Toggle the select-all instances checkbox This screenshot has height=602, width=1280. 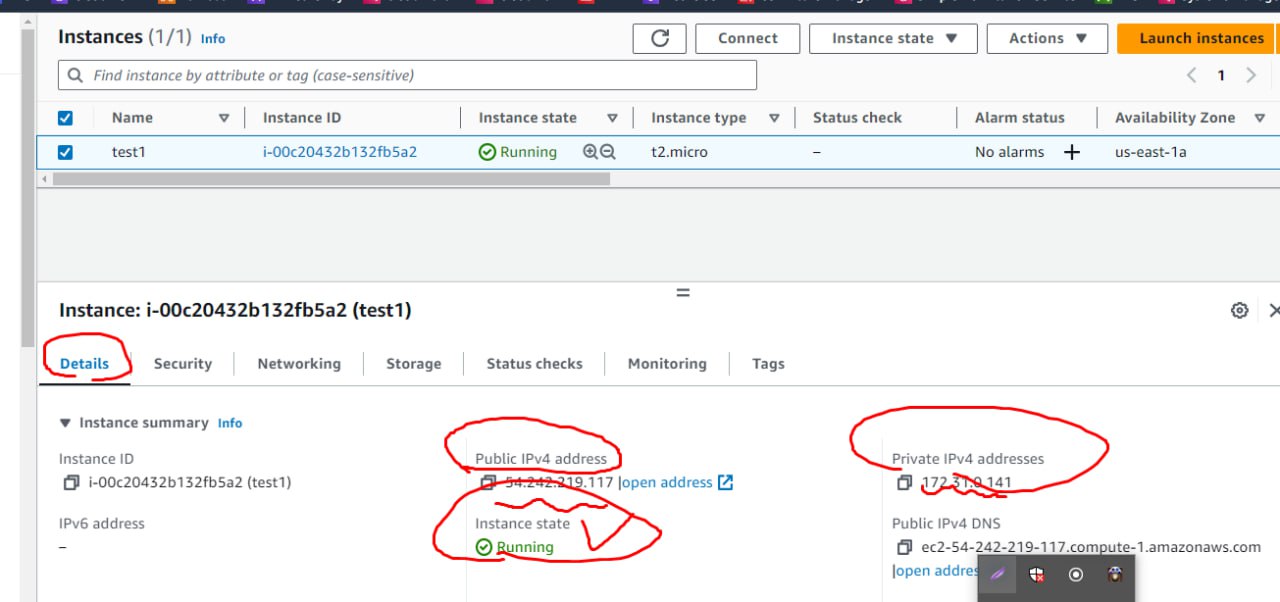pyautogui.click(x=65, y=118)
